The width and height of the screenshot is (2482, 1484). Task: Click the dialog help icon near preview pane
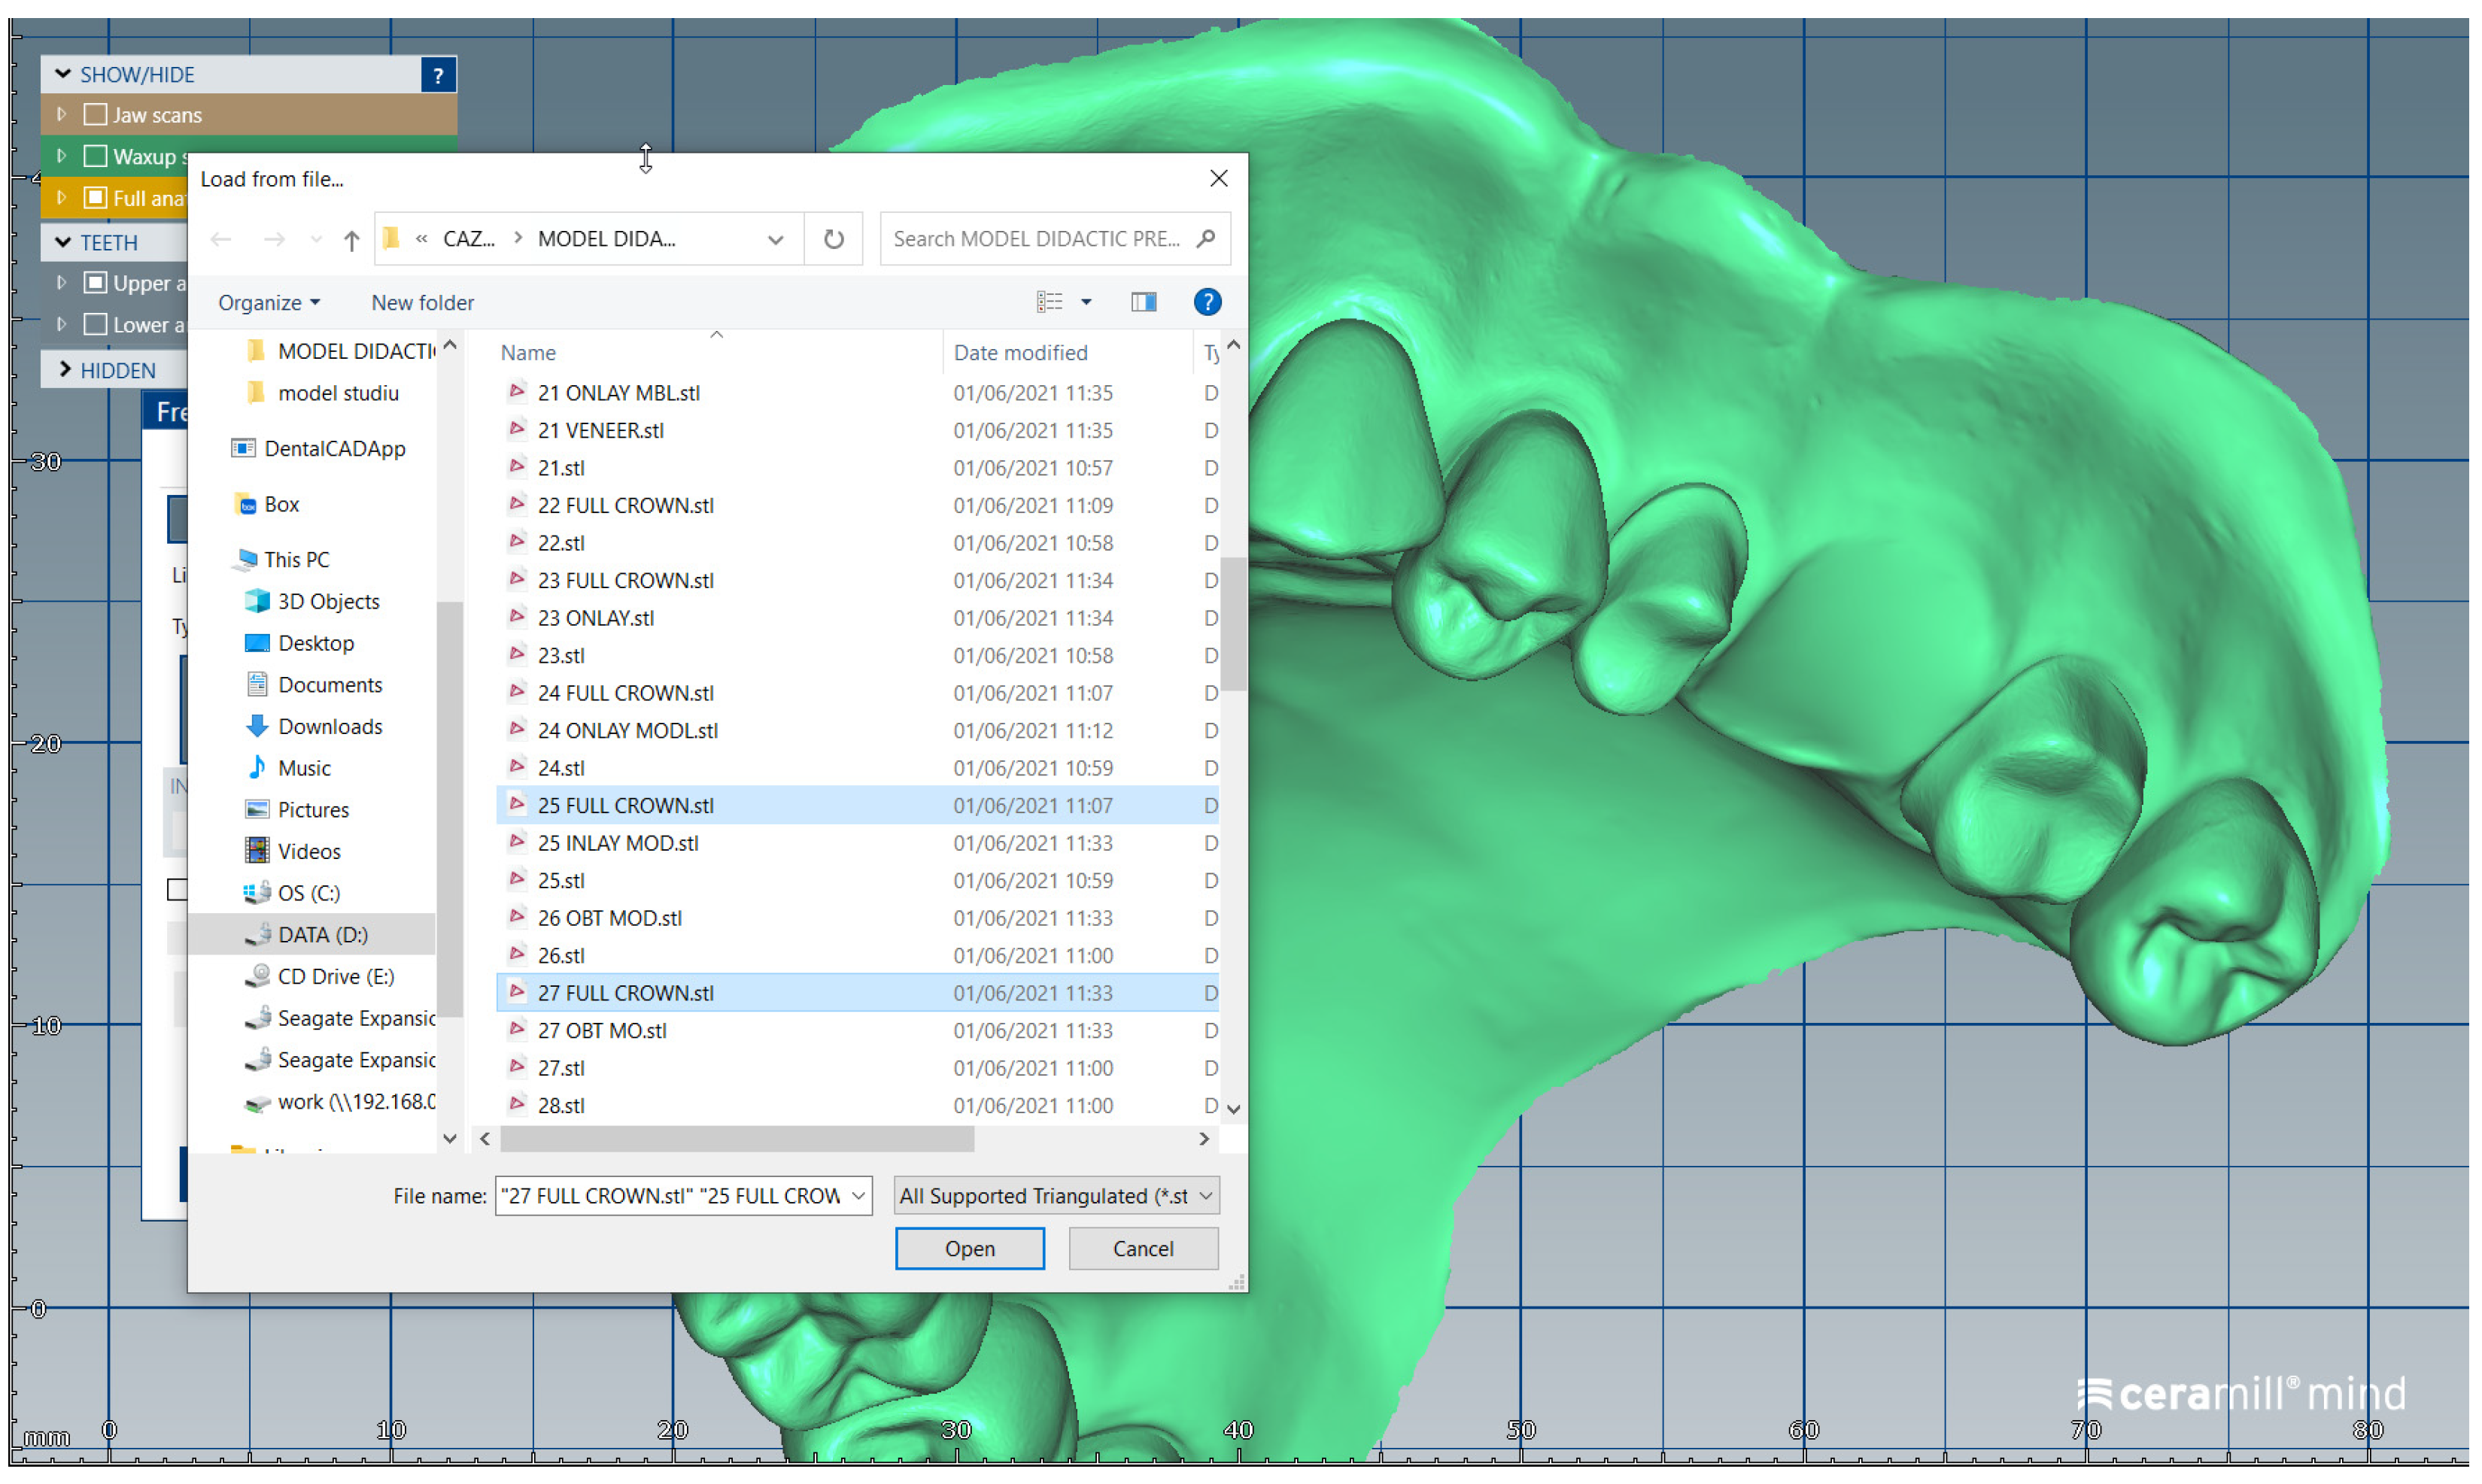1207,302
